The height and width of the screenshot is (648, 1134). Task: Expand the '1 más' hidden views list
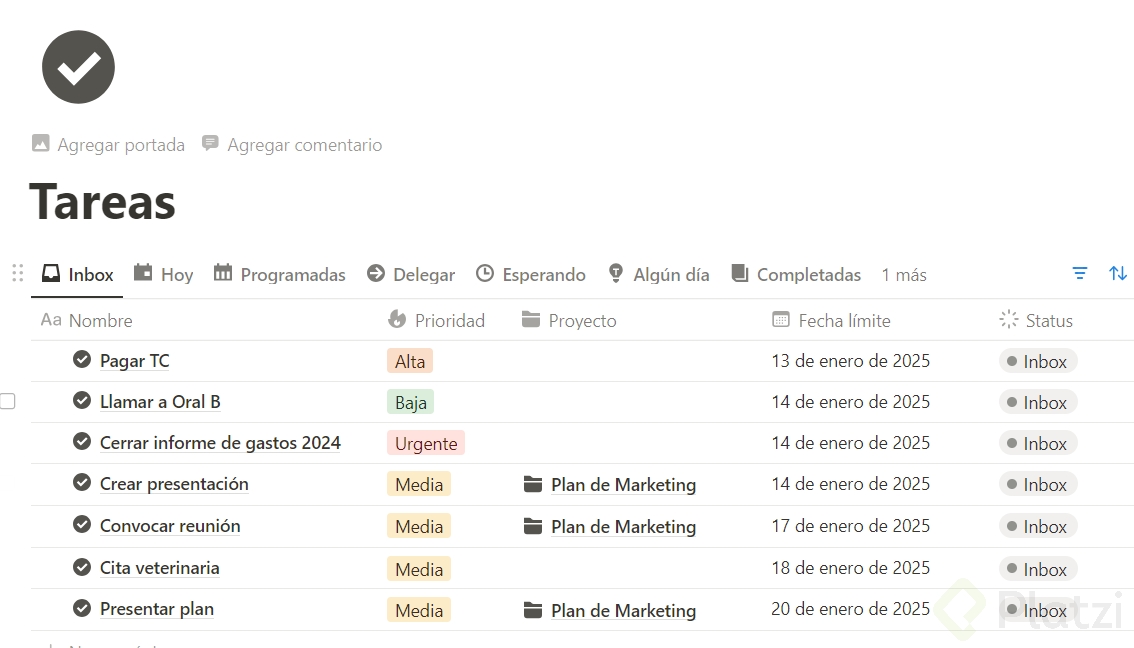904,275
